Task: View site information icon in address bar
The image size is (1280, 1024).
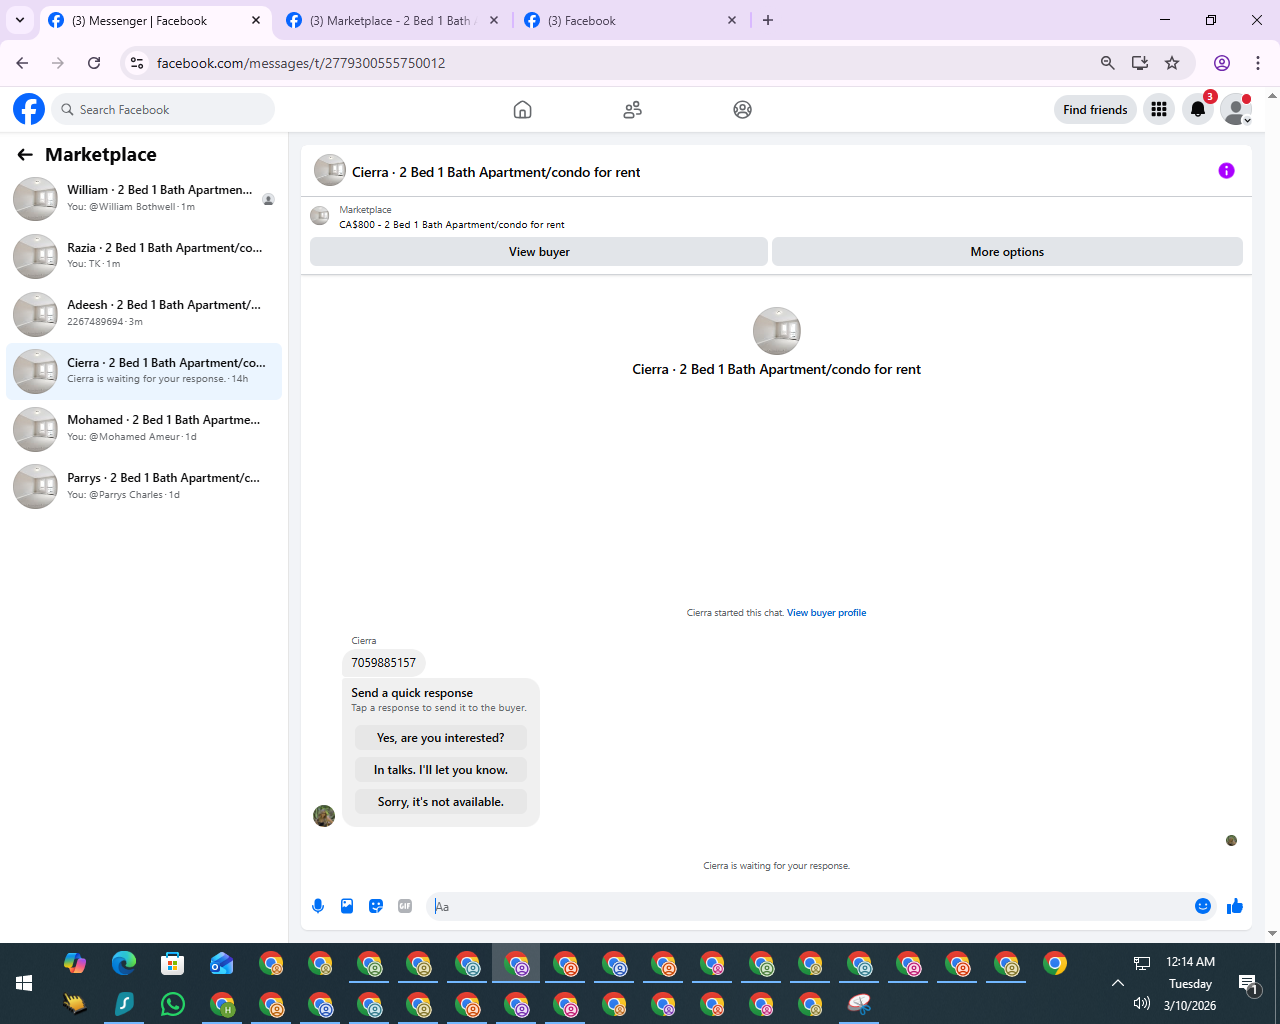Action: [137, 63]
